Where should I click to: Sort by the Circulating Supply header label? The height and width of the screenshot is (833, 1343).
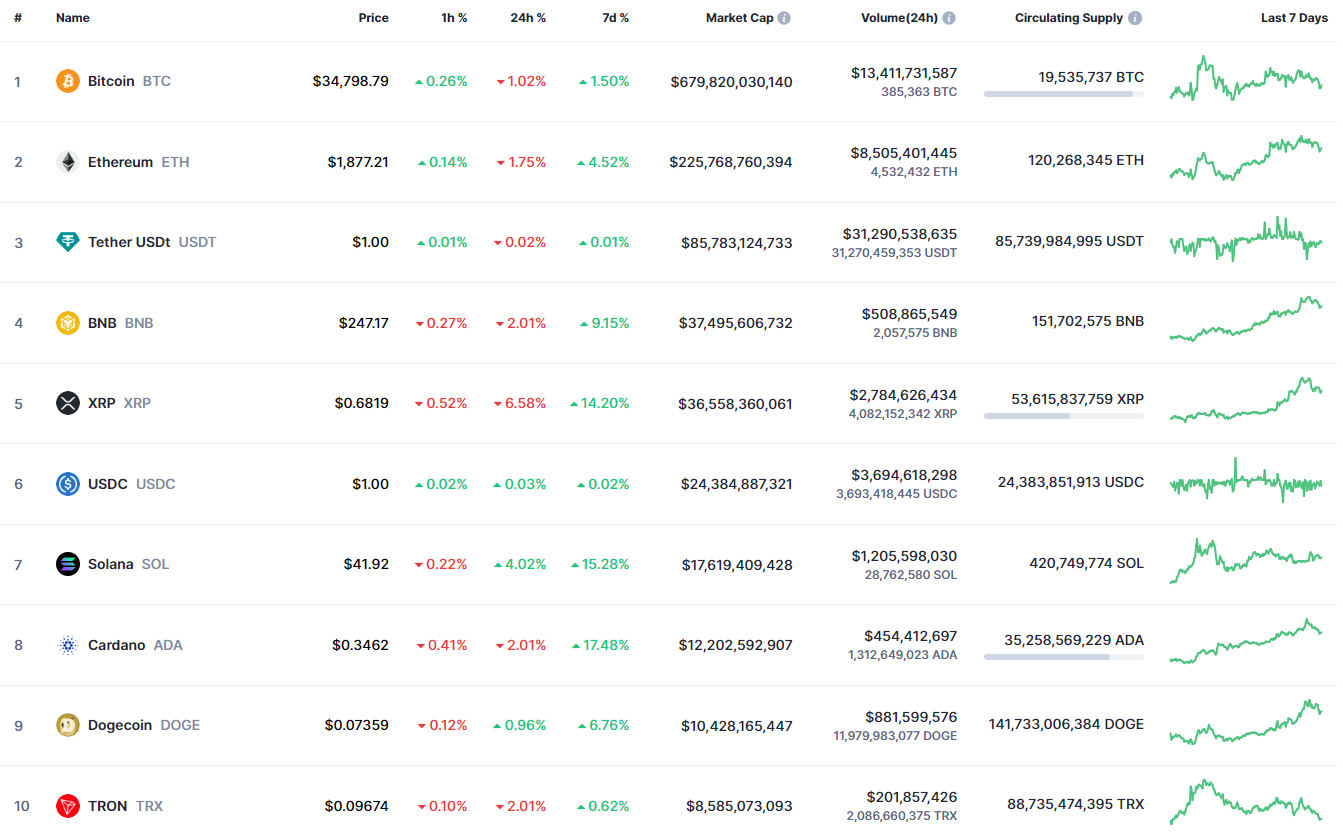coord(1069,18)
